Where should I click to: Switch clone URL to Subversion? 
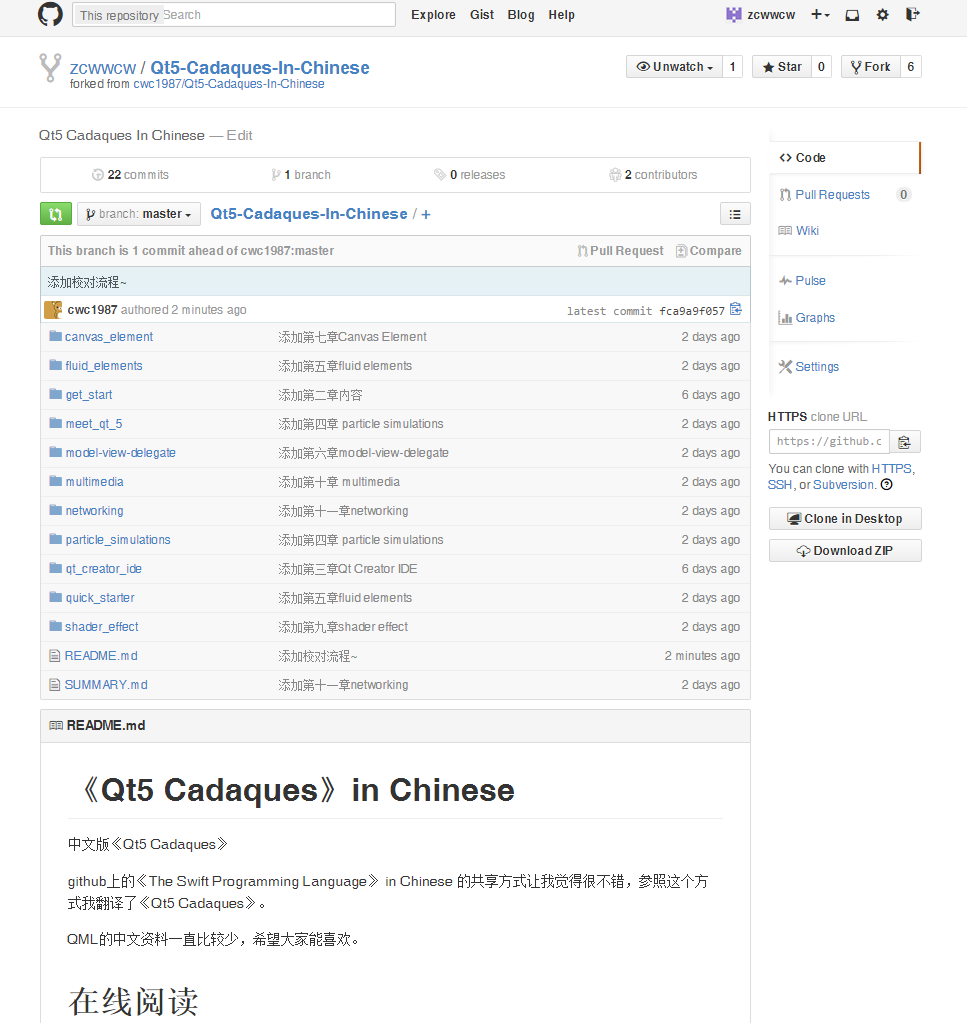click(844, 485)
